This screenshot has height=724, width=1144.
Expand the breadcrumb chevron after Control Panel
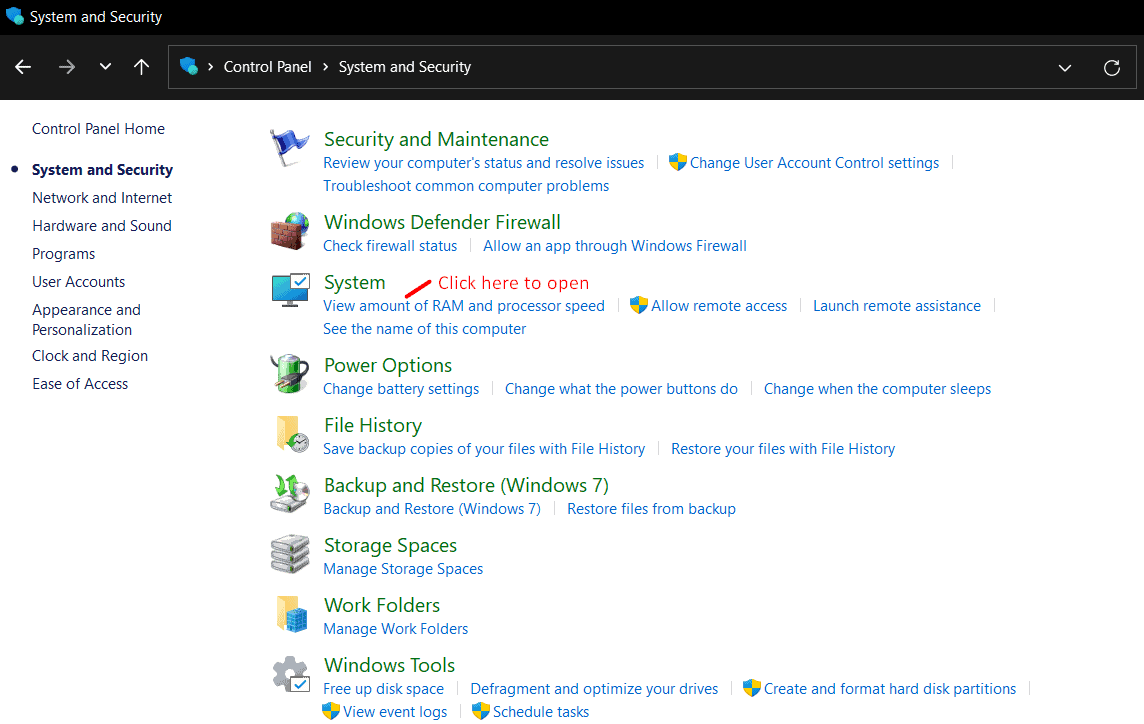325,67
